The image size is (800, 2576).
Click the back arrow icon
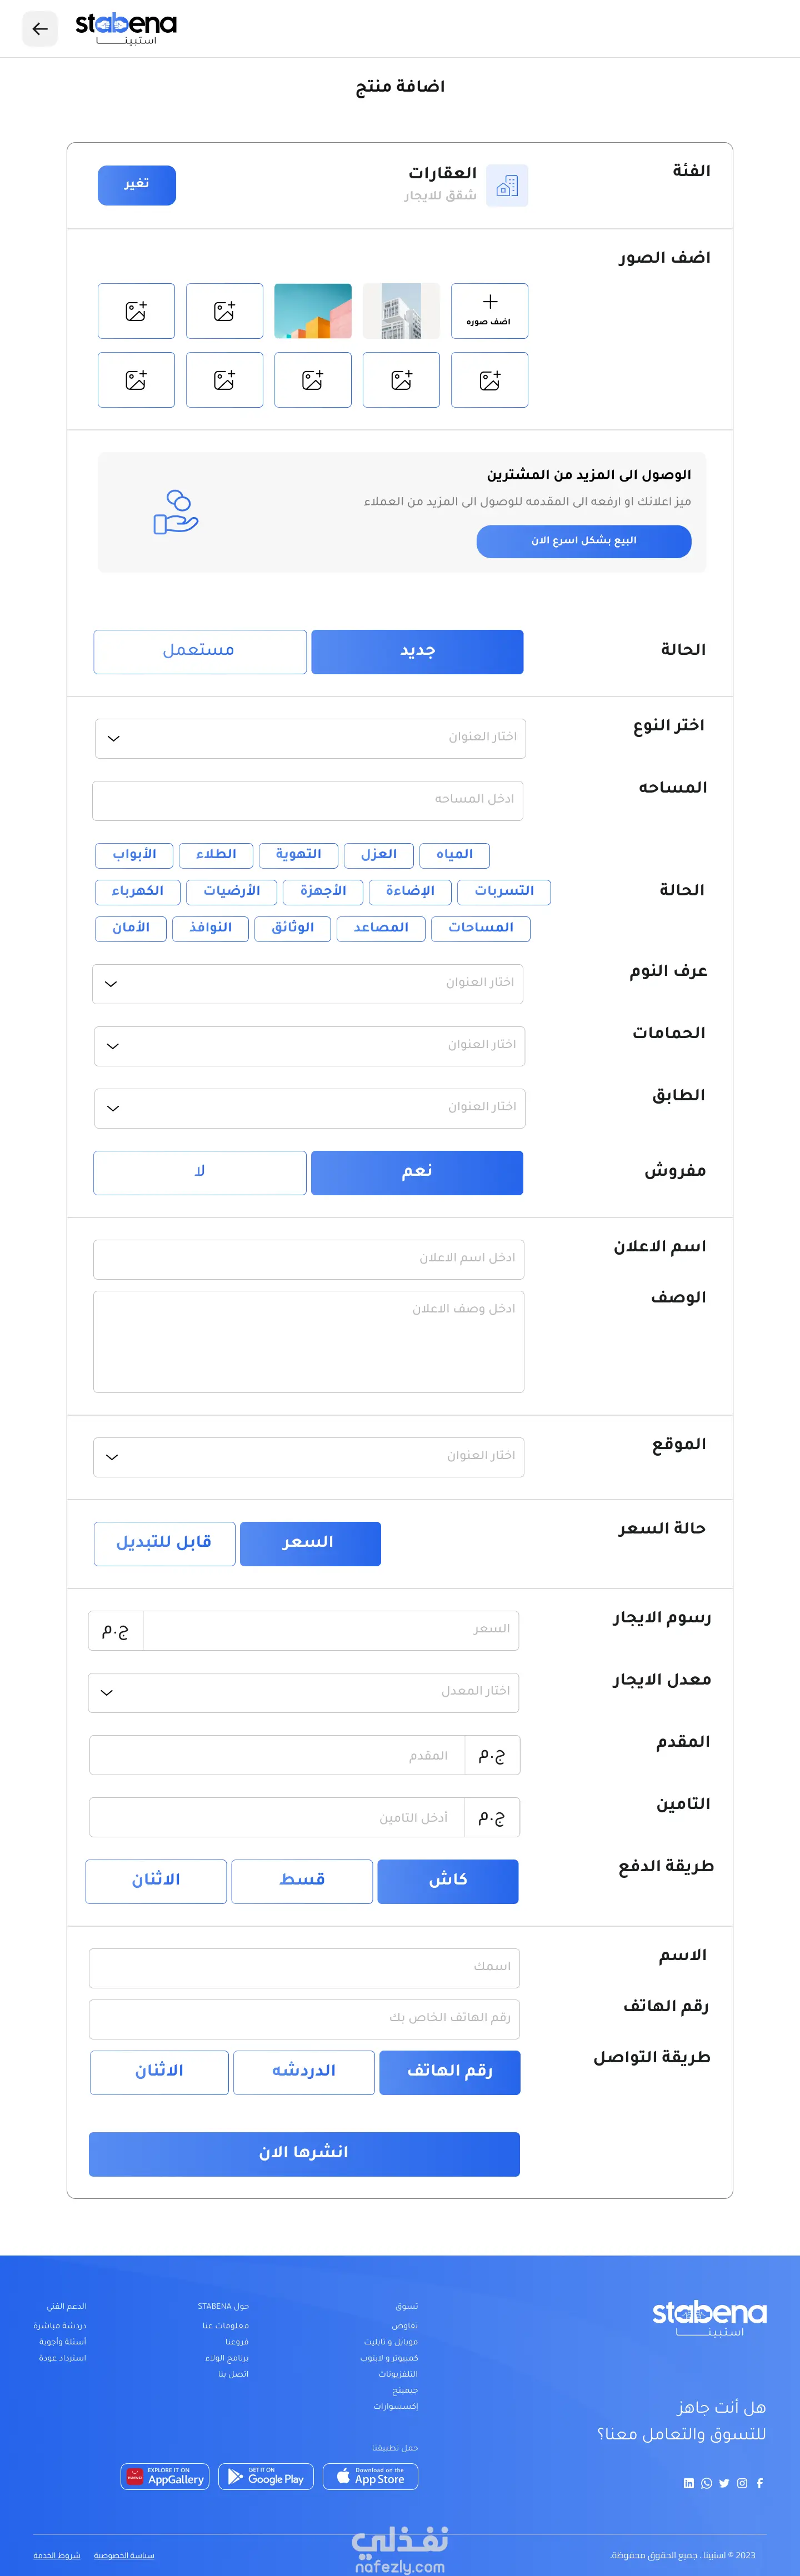click(x=40, y=29)
